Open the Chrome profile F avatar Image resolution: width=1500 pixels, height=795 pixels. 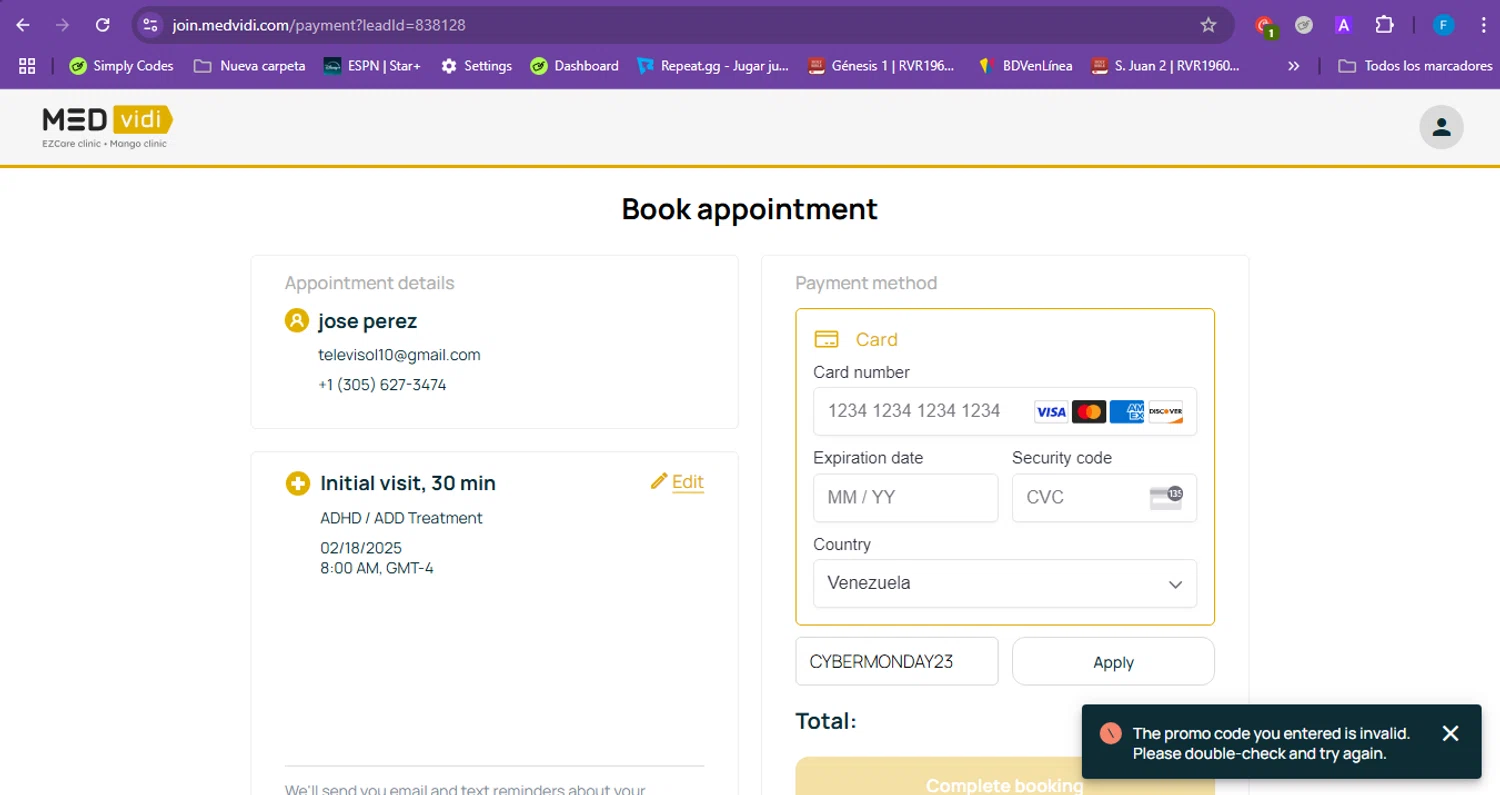coord(1443,25)
